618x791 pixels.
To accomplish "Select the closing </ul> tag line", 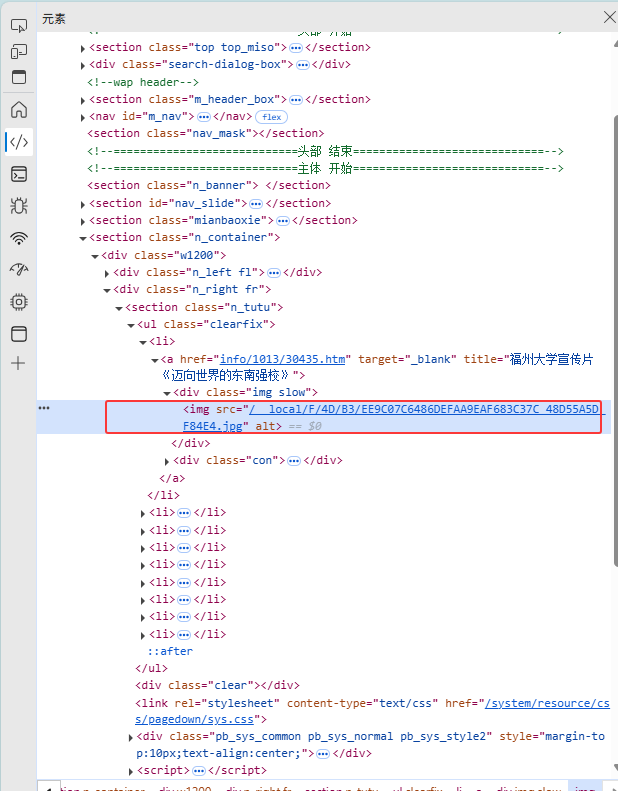I will (151, 668).
